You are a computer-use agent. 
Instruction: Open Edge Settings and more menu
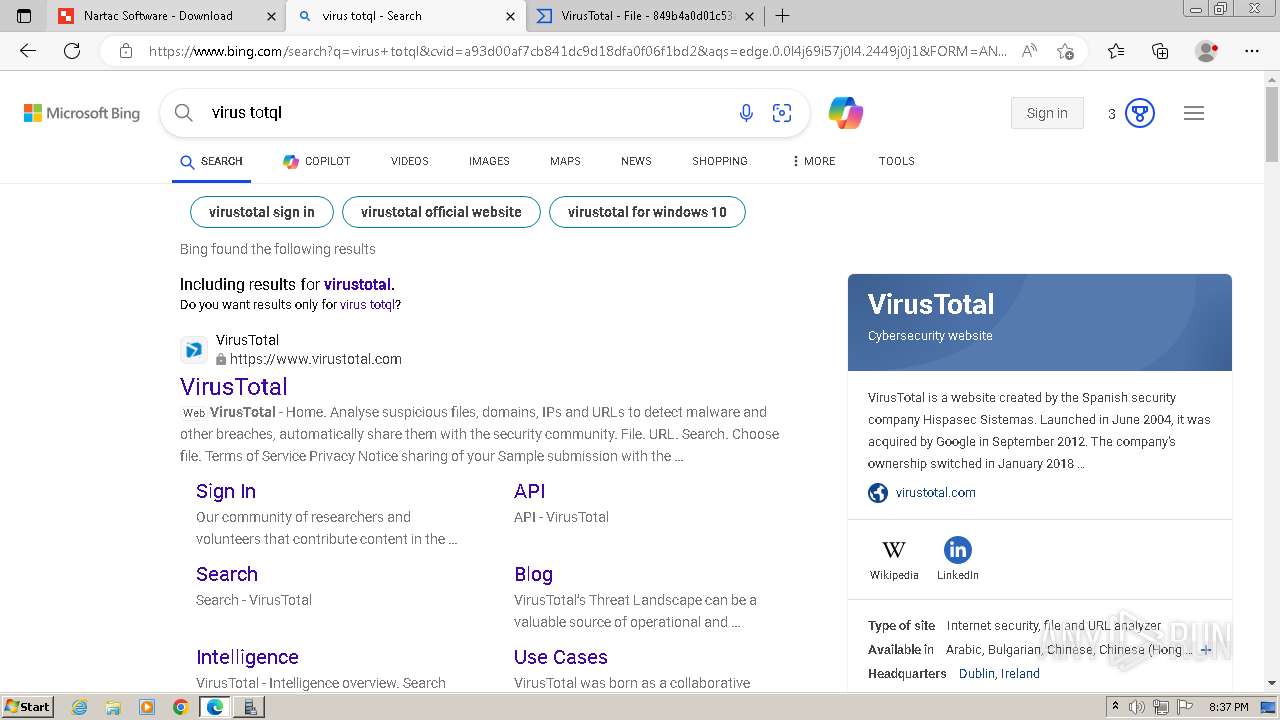(1252, 51)
